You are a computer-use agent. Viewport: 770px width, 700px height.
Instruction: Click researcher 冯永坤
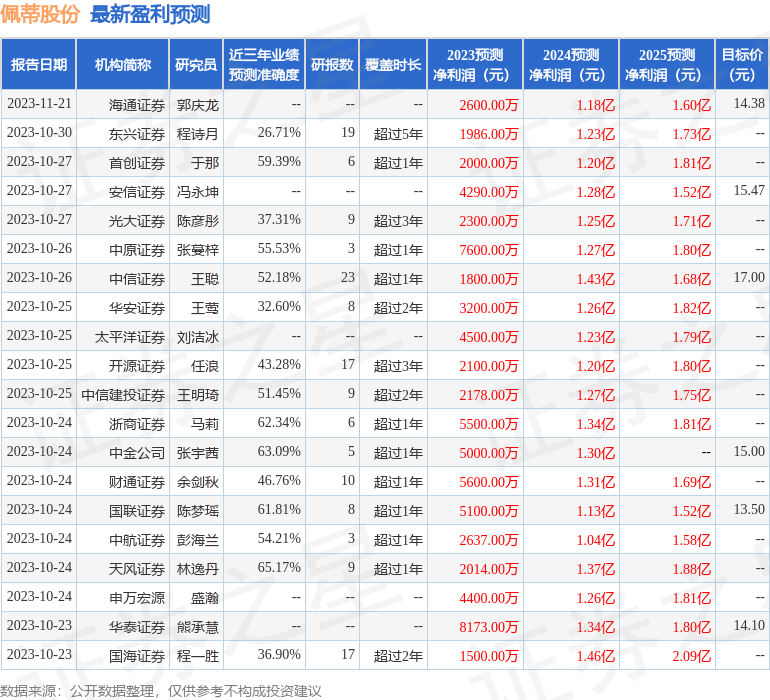point(197,192)
